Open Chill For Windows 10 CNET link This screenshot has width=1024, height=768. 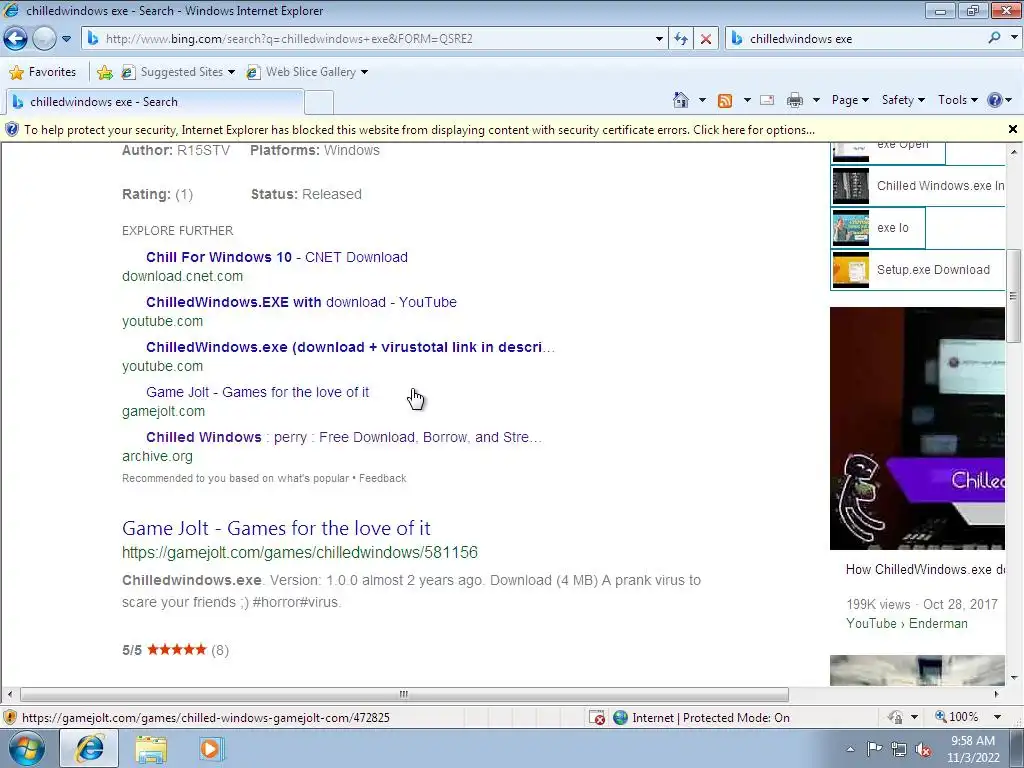coord(277,257)
